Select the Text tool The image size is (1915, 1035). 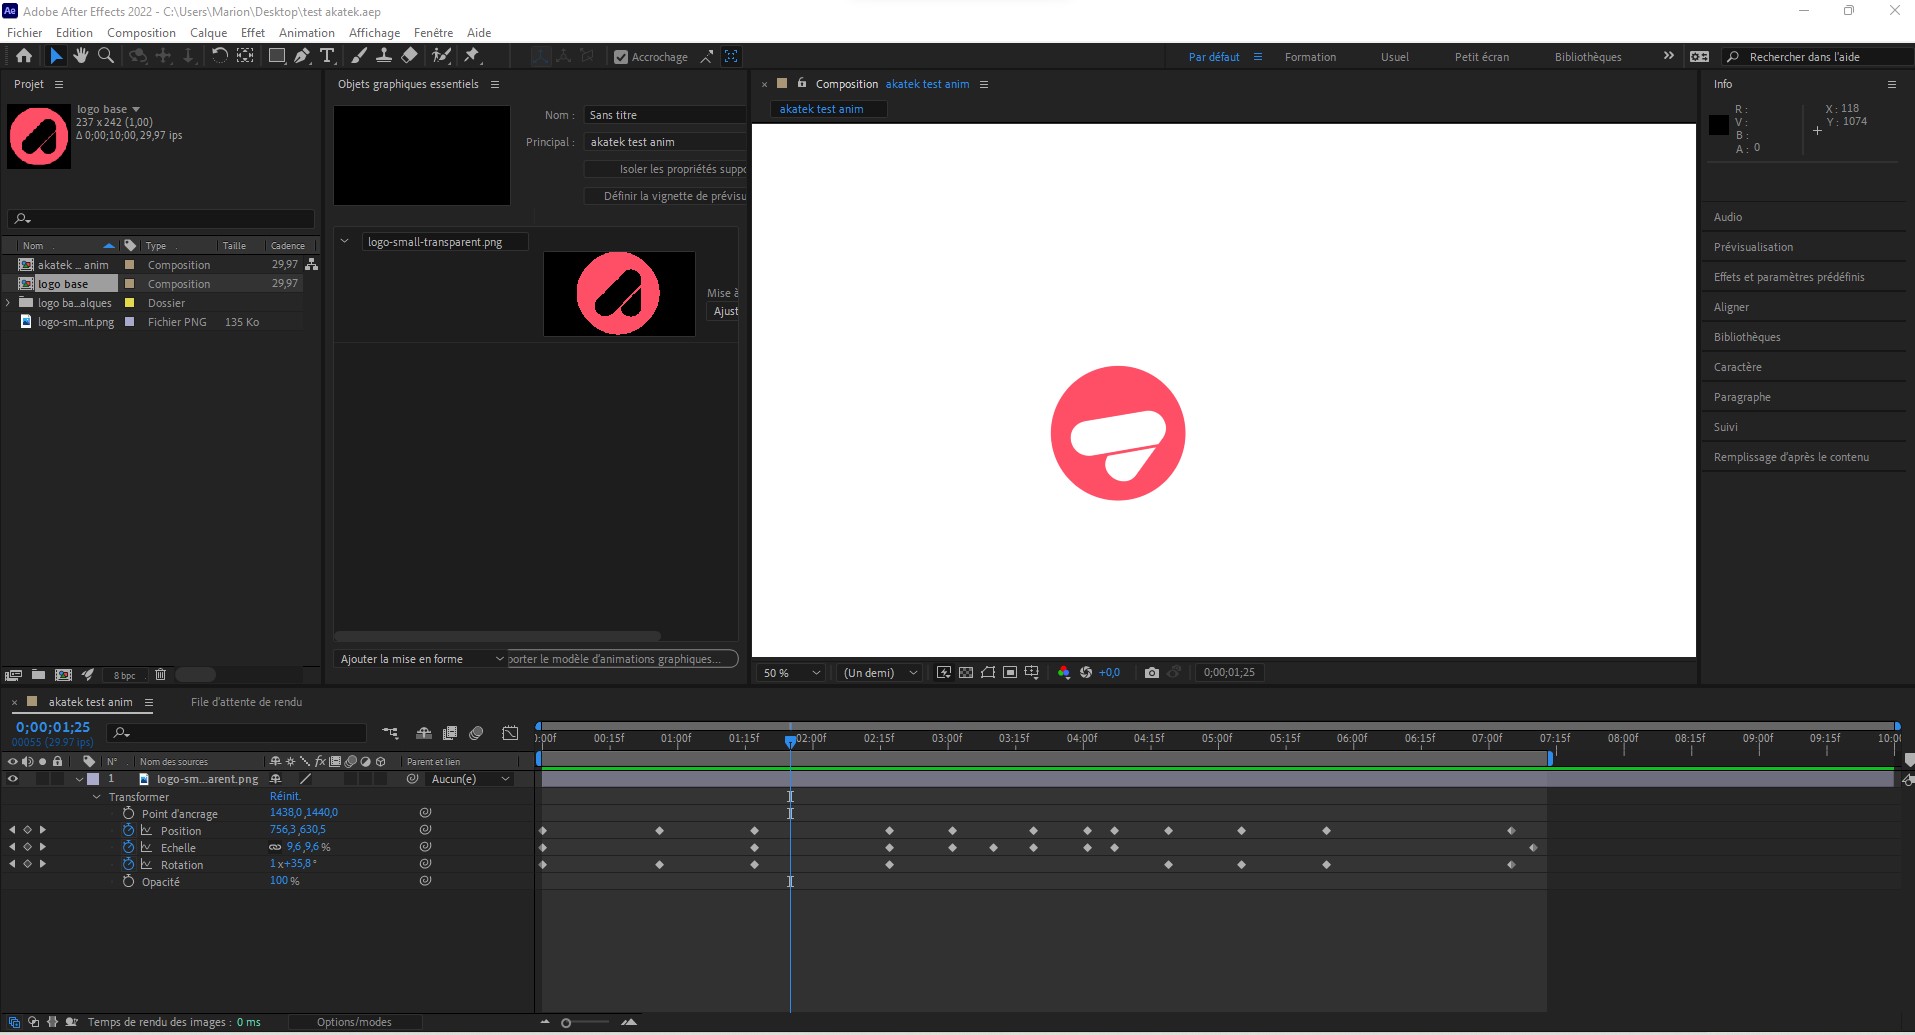coord(329,56)
